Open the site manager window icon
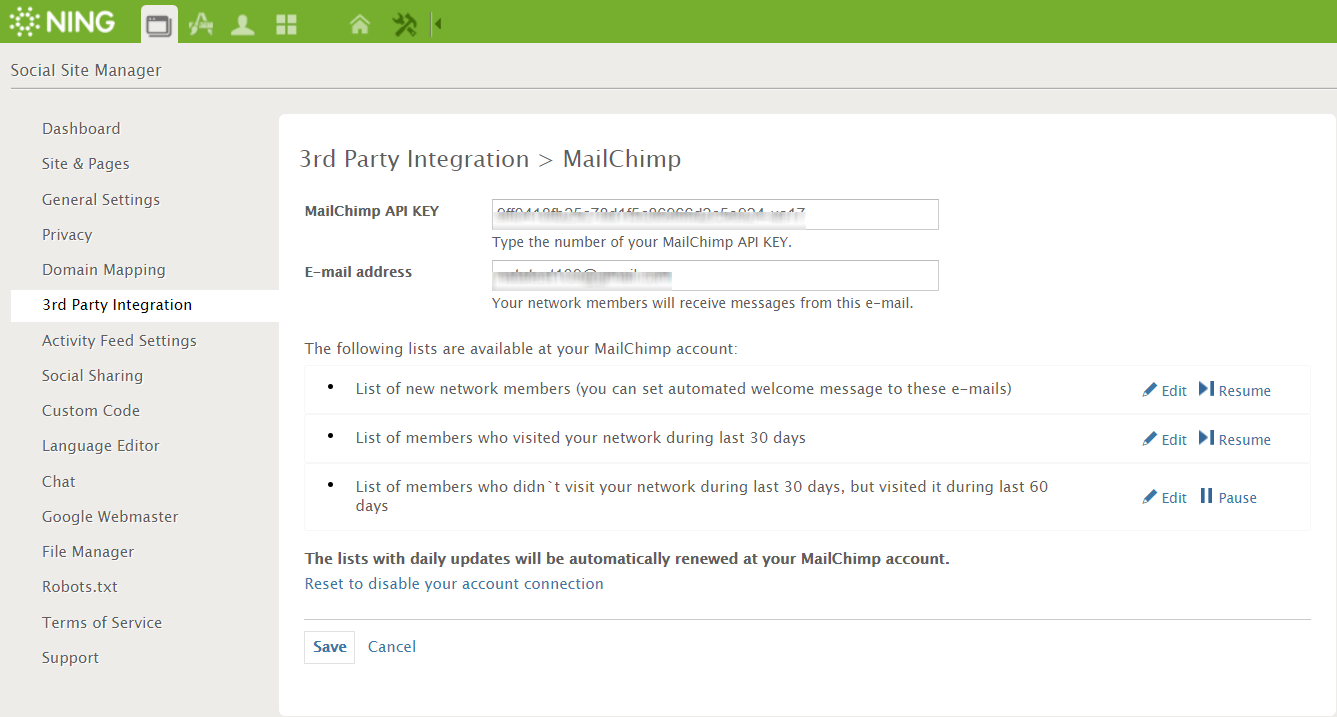The width and height of the screenshot is (1337, 717). [159, 24]
